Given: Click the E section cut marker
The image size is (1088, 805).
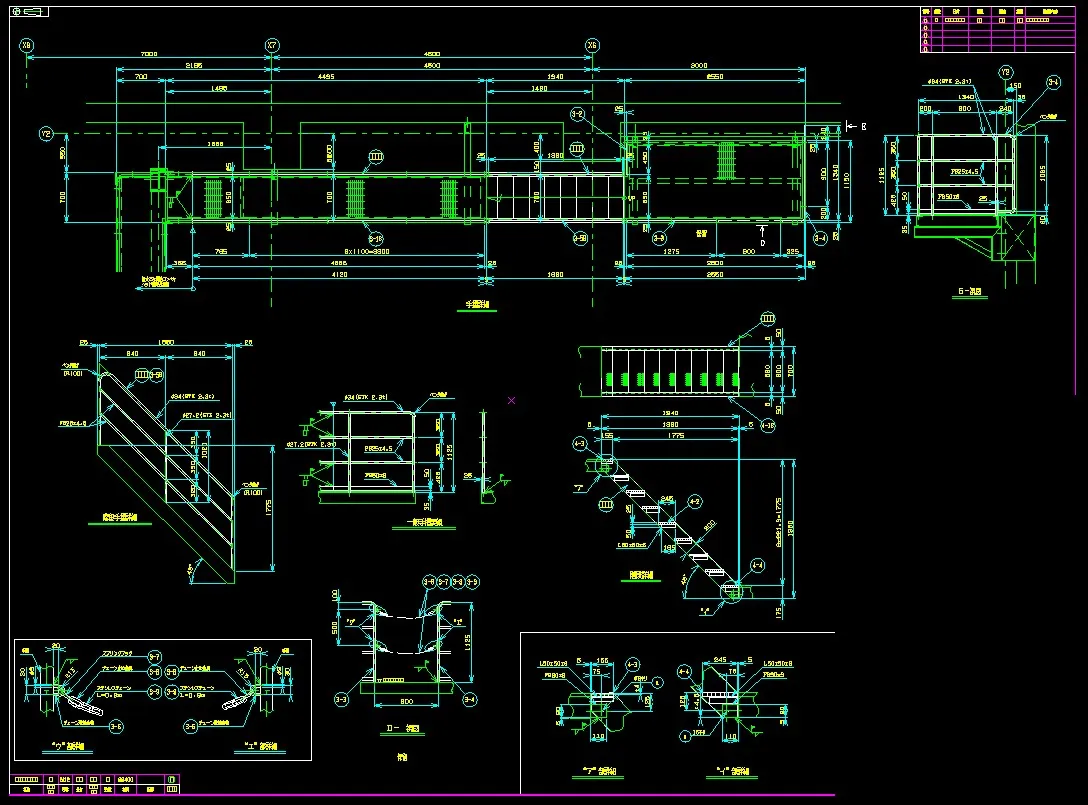Looking at the screenshot, I should (861, 126).
